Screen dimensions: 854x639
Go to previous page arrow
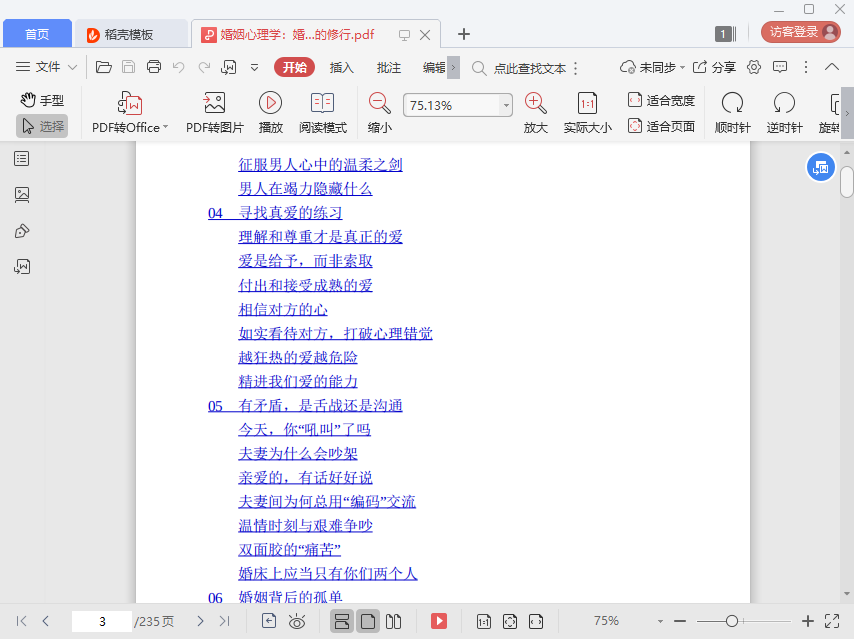[x=46, y=621]
